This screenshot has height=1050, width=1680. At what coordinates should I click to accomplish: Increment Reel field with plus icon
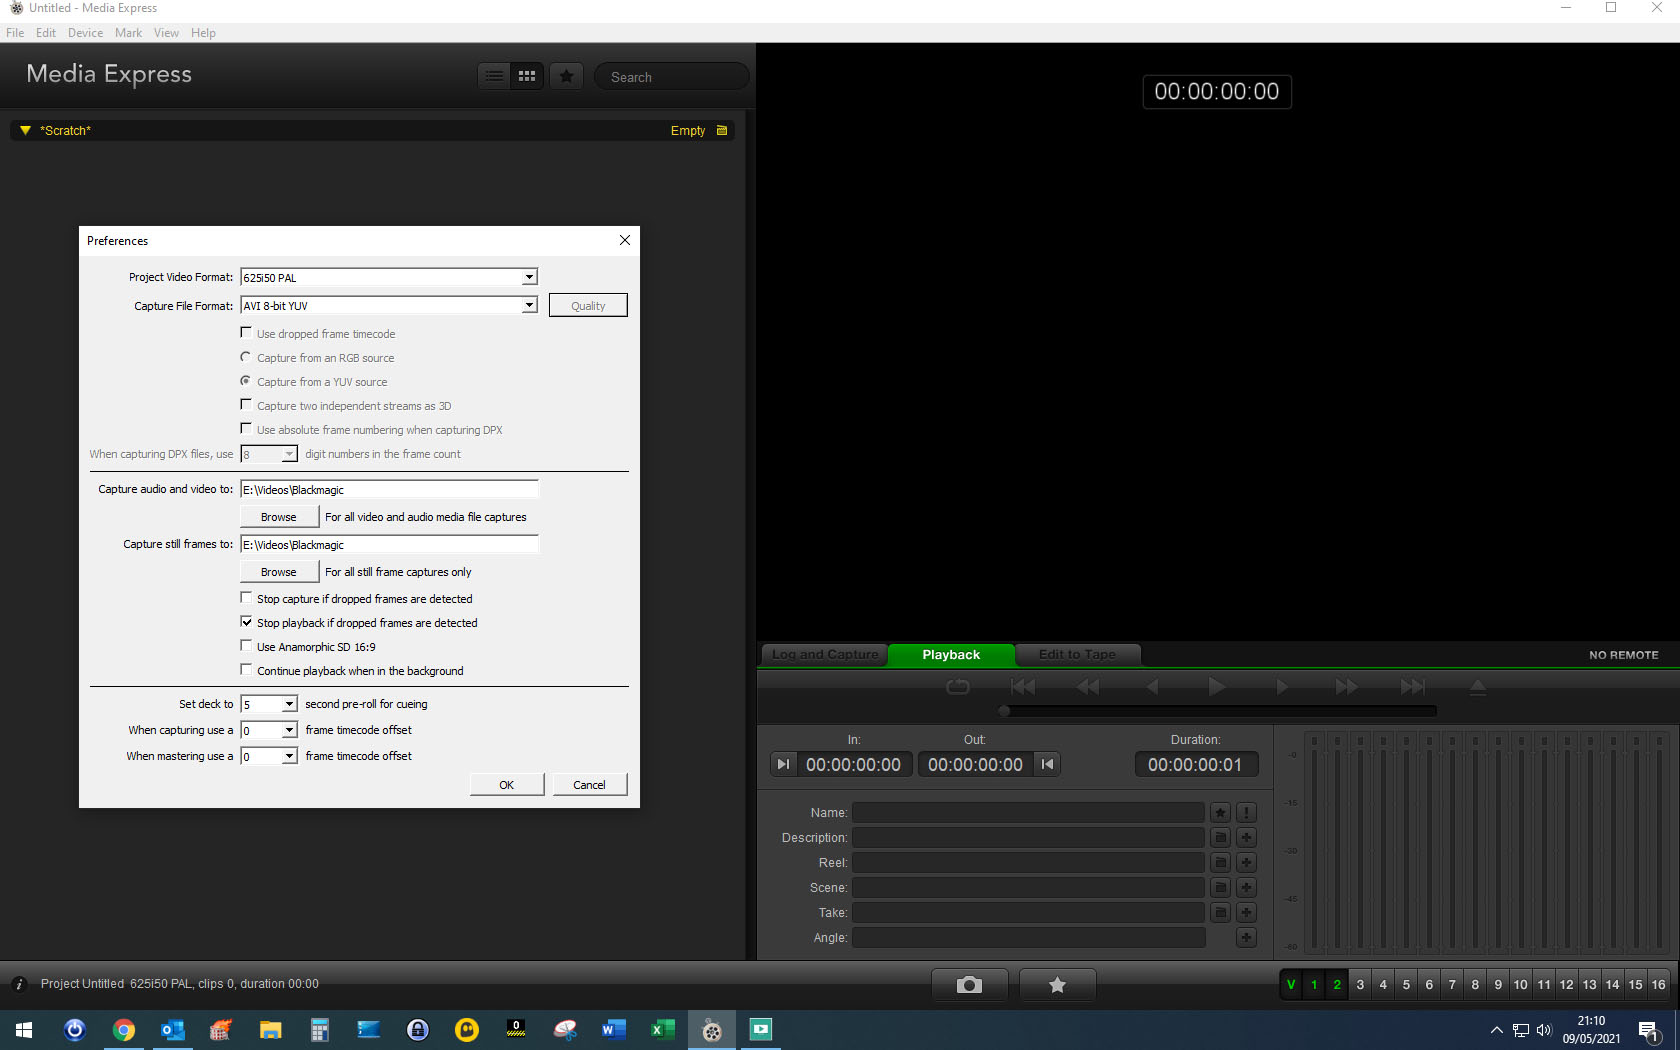1246,863
